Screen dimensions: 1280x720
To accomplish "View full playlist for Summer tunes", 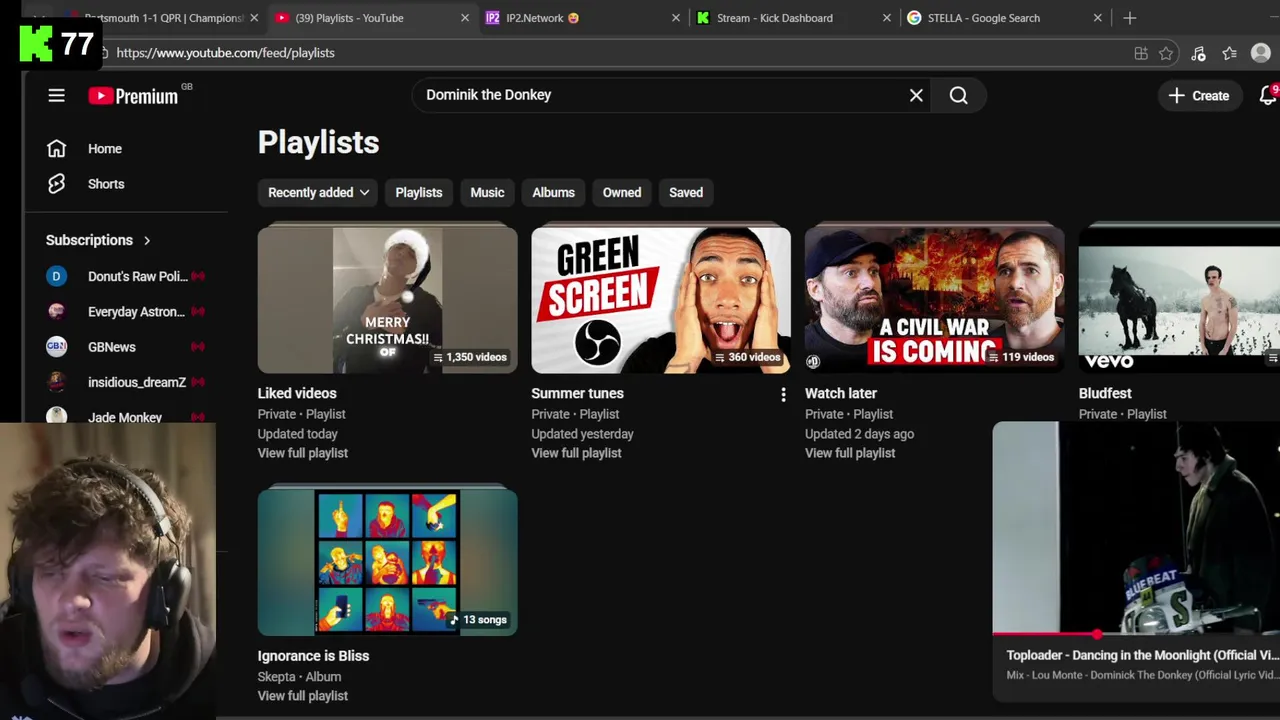I will tap(576, 453).
